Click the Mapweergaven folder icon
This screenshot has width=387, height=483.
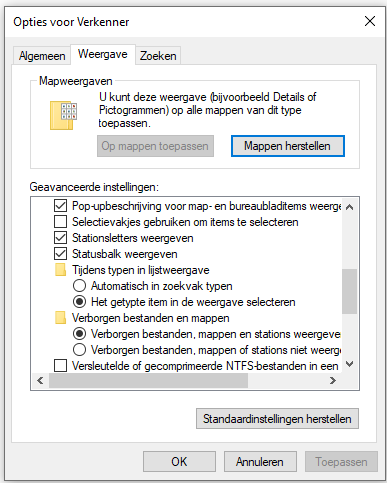[63, 115]
